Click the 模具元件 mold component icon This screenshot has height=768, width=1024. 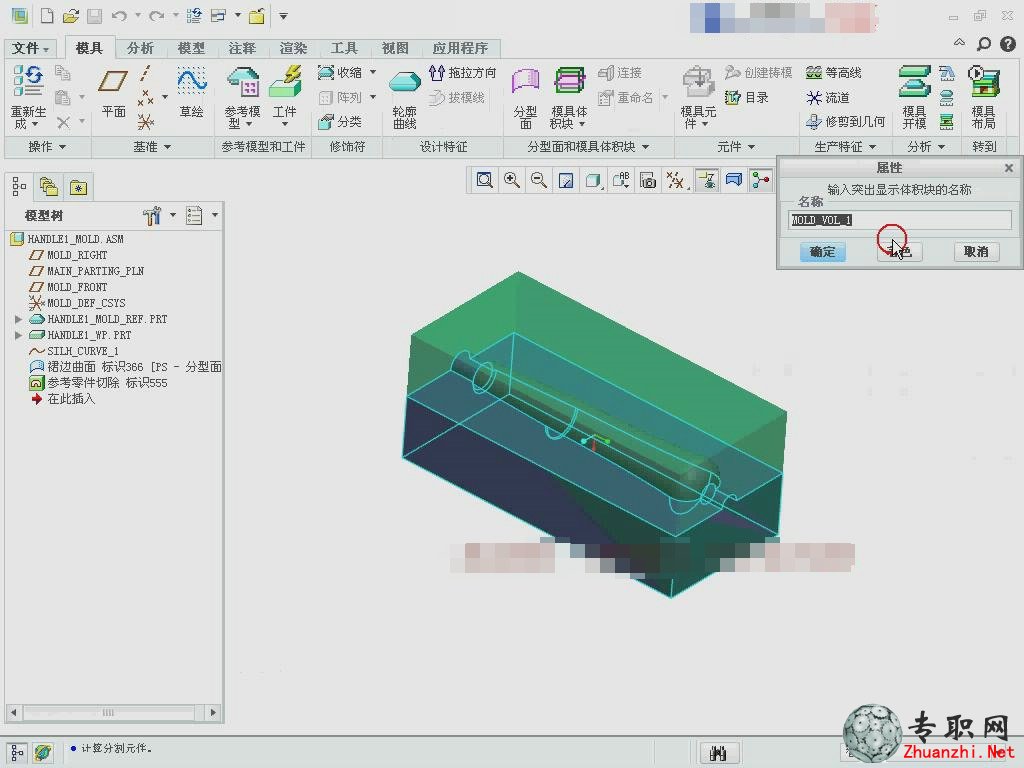[x=698, y=82]
